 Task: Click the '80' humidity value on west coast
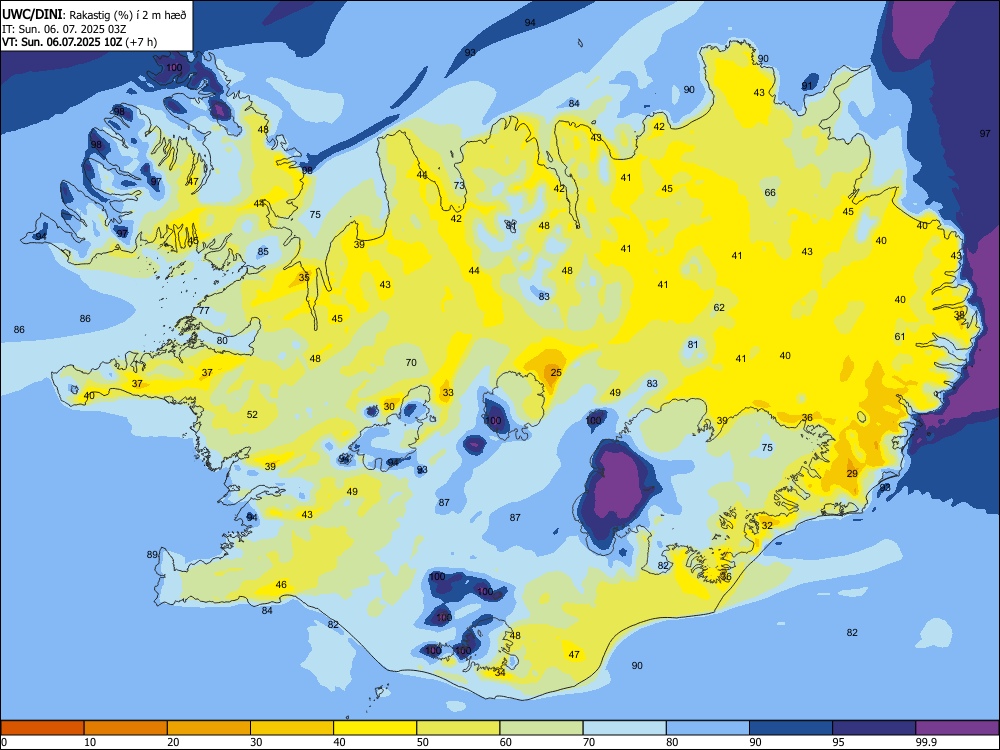point(221,341)
